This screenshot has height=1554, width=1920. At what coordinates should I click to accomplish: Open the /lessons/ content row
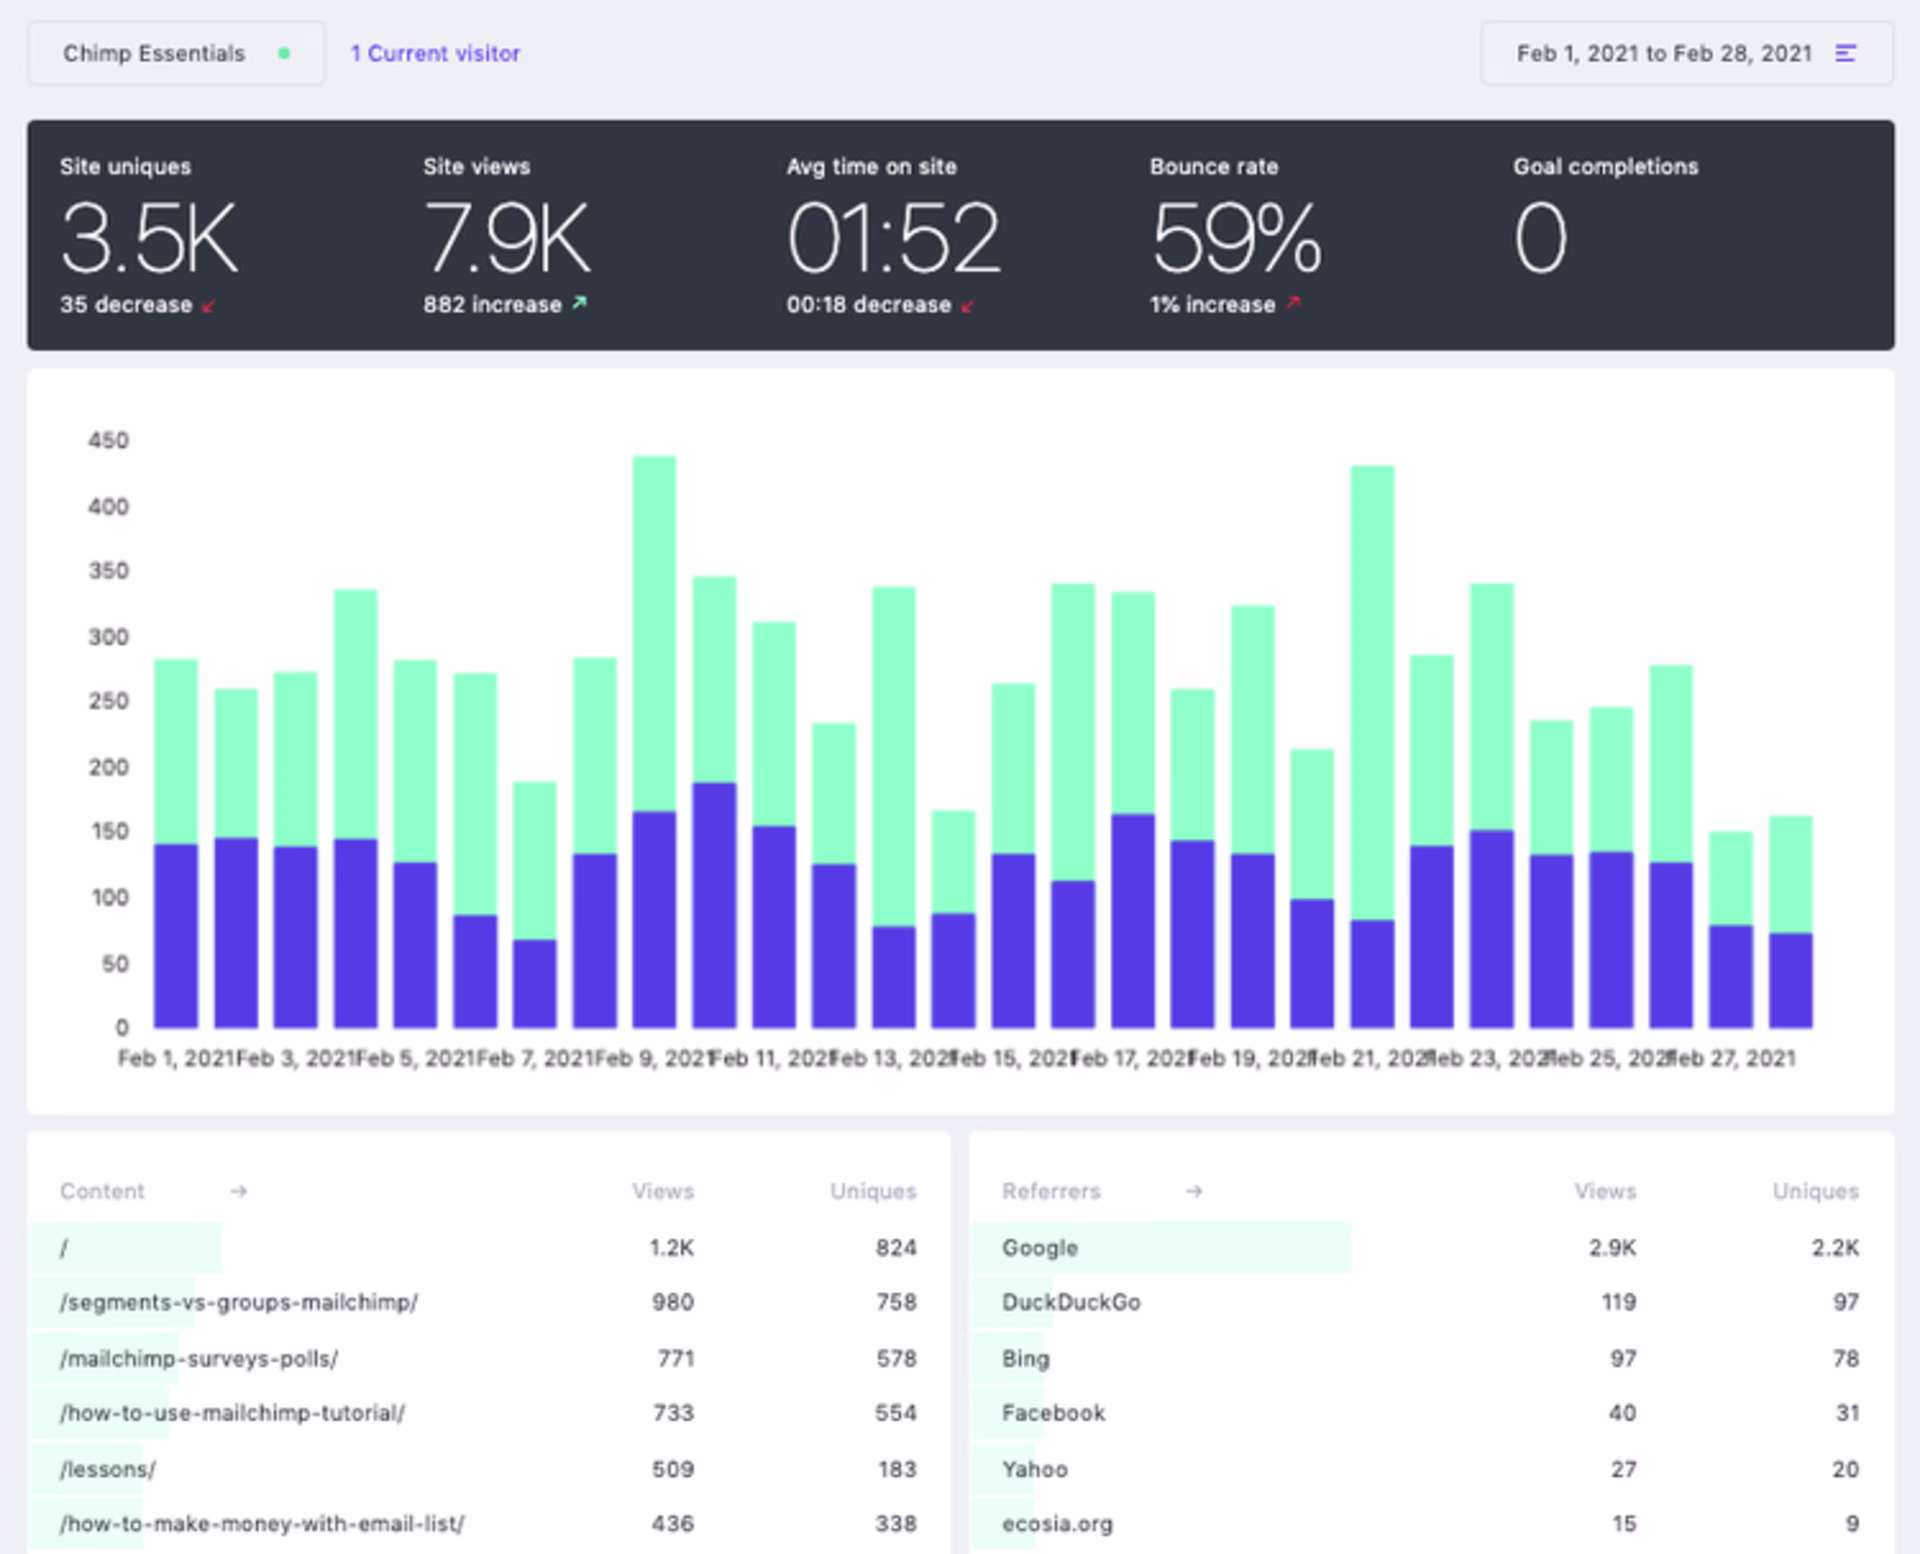coord(108,1469)
